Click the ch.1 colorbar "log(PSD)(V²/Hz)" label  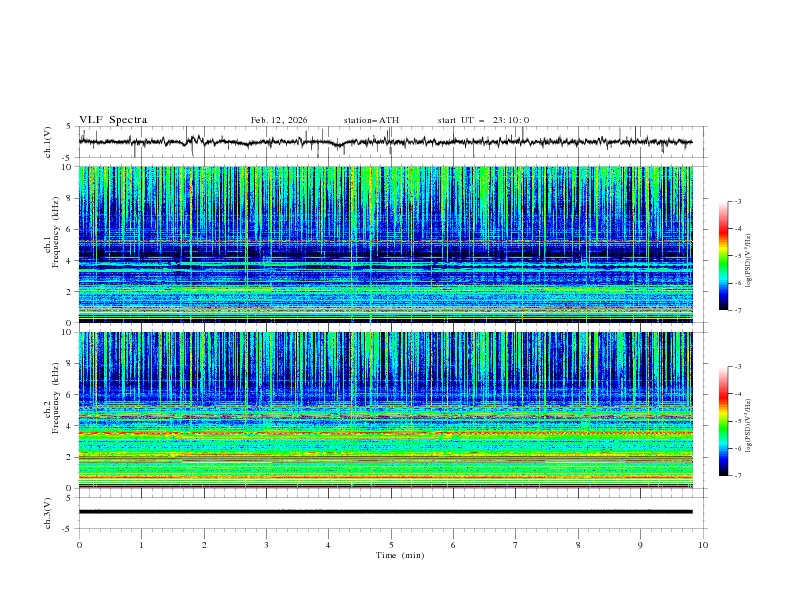click(748, 261)
